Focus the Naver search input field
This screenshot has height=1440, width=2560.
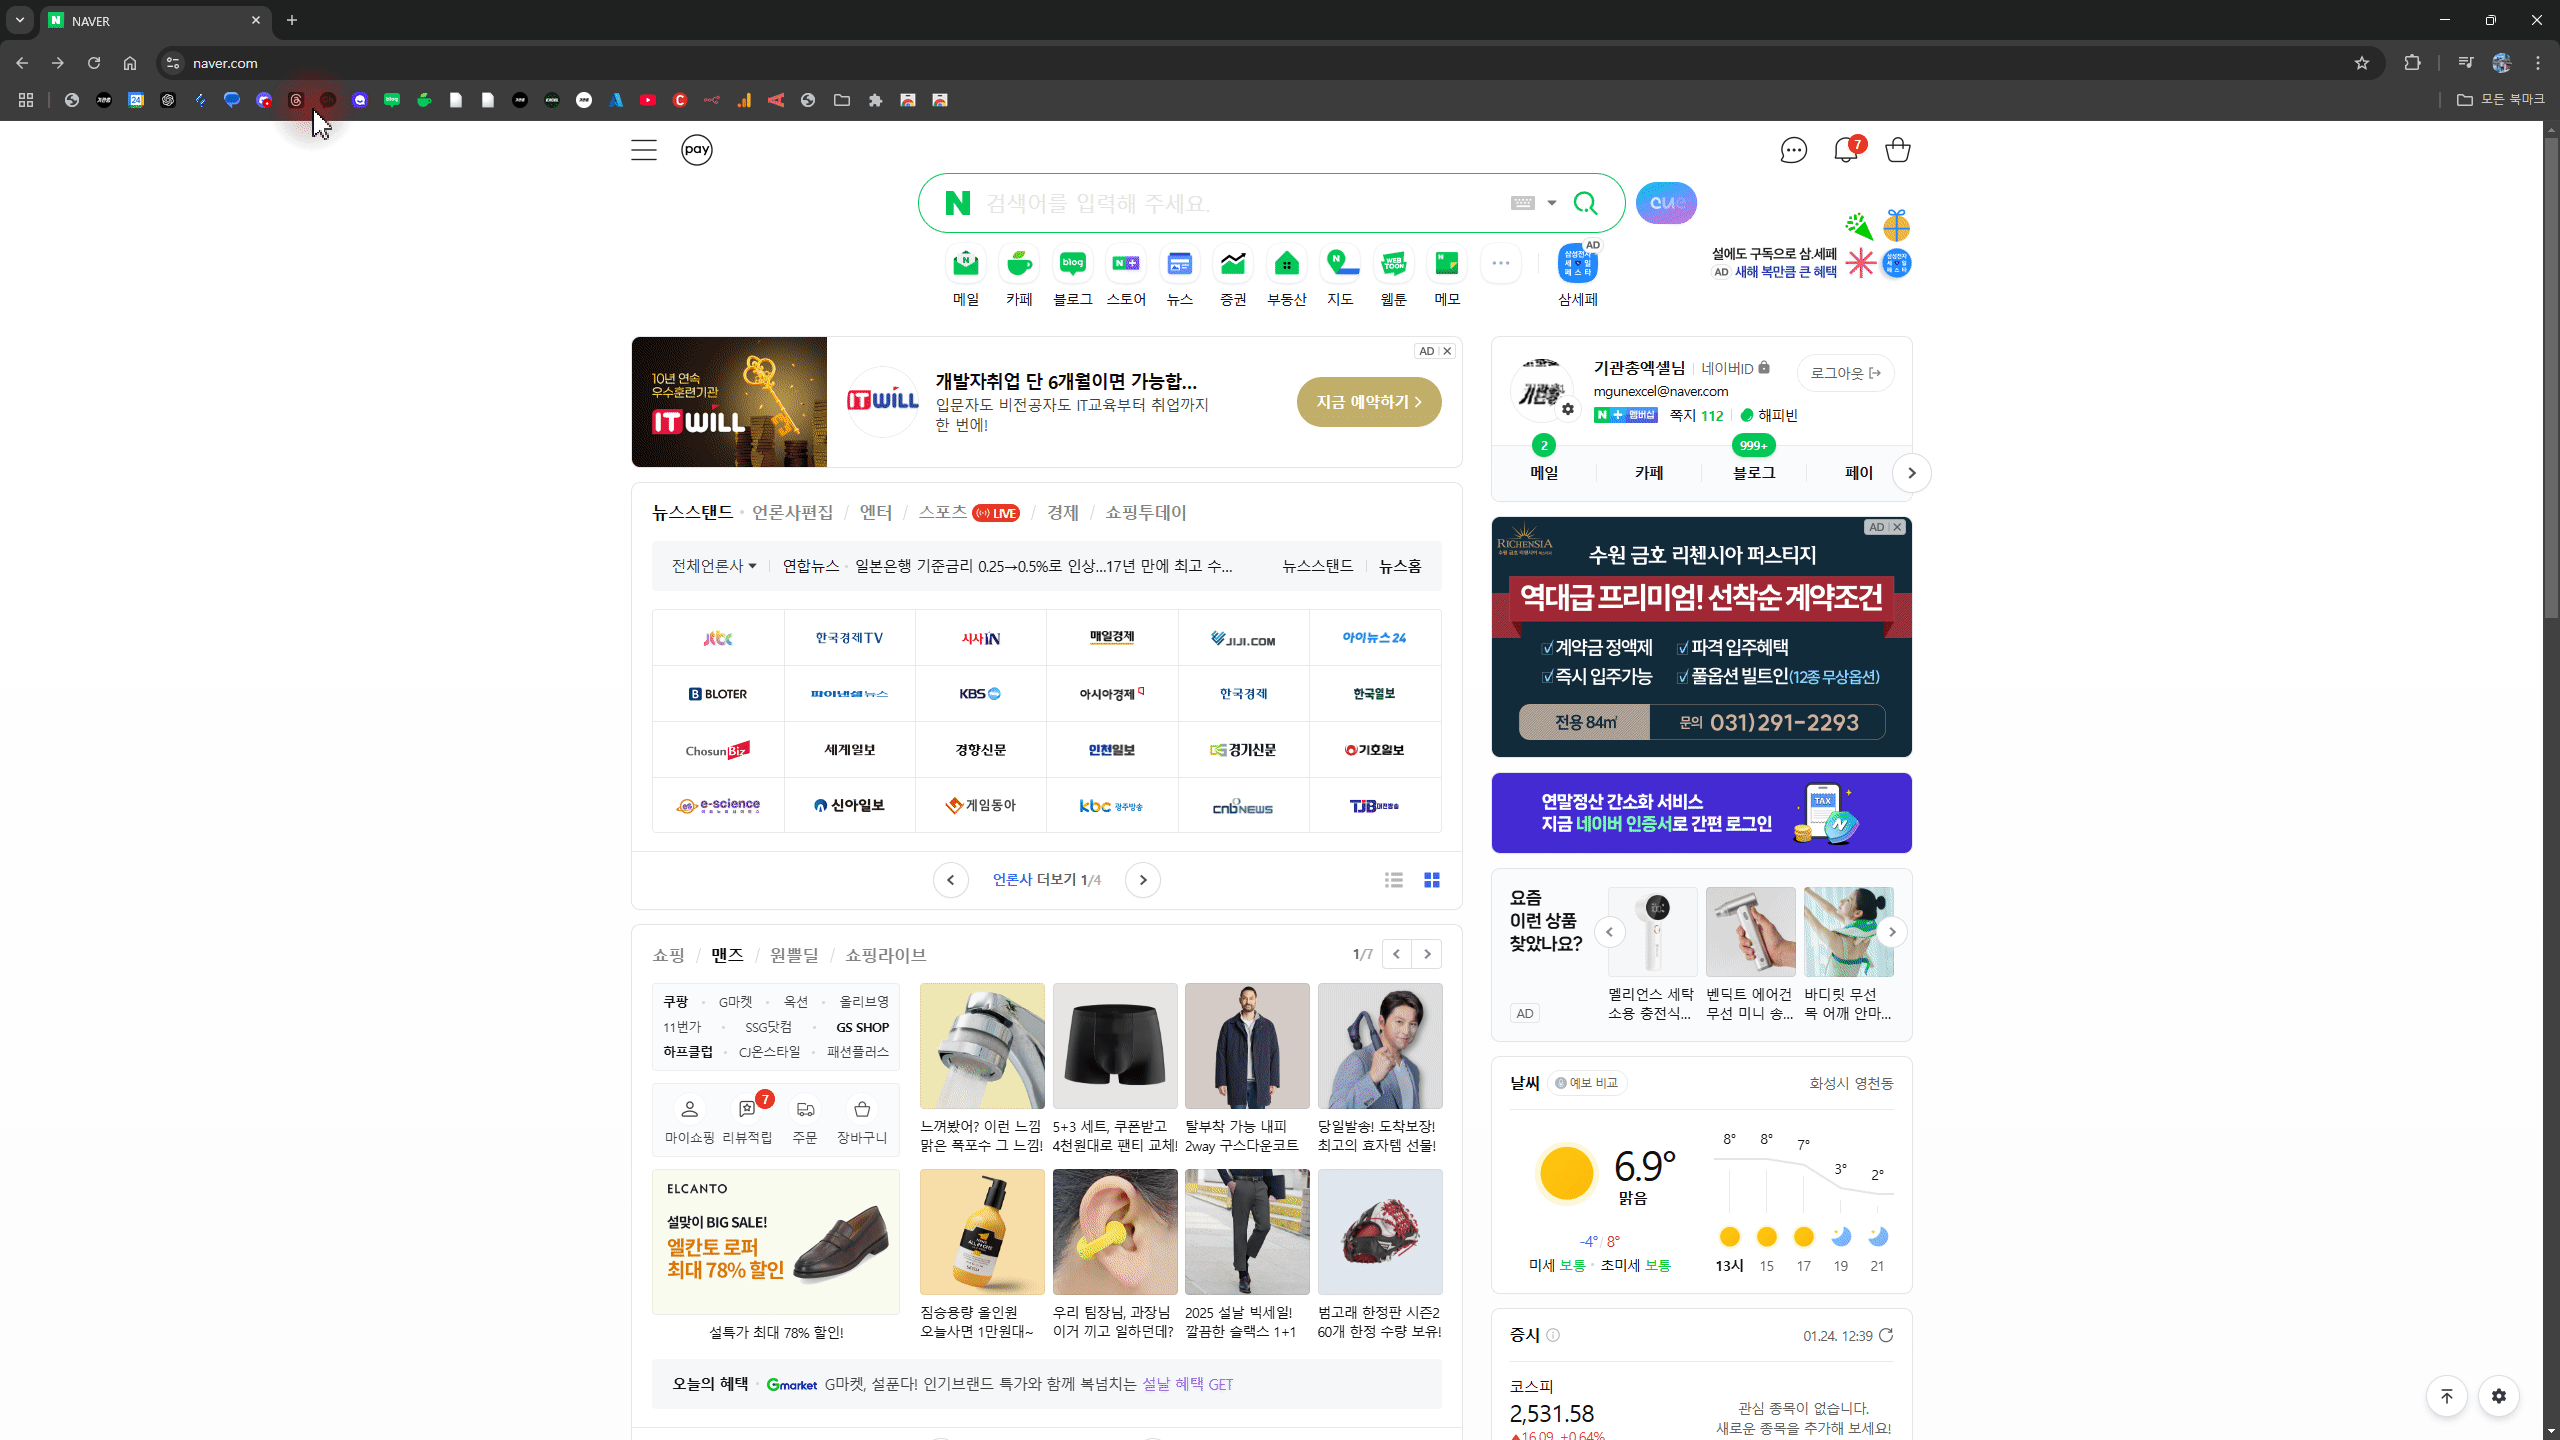point(1240,203)
